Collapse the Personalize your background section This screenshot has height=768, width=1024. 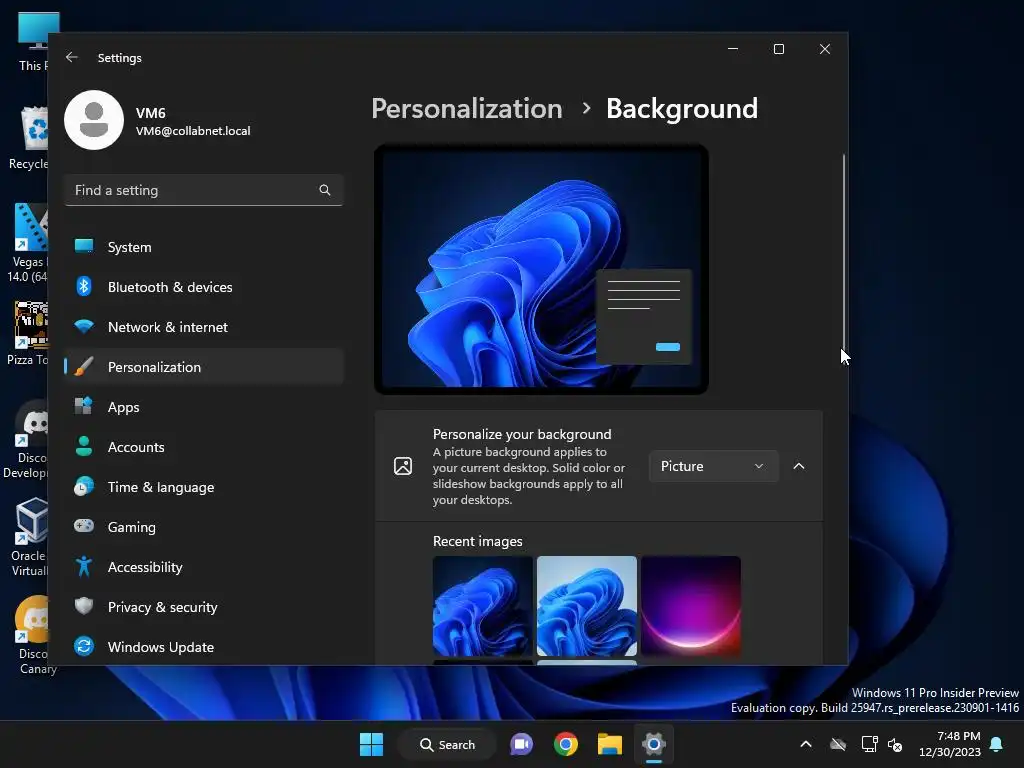point(799,466)
